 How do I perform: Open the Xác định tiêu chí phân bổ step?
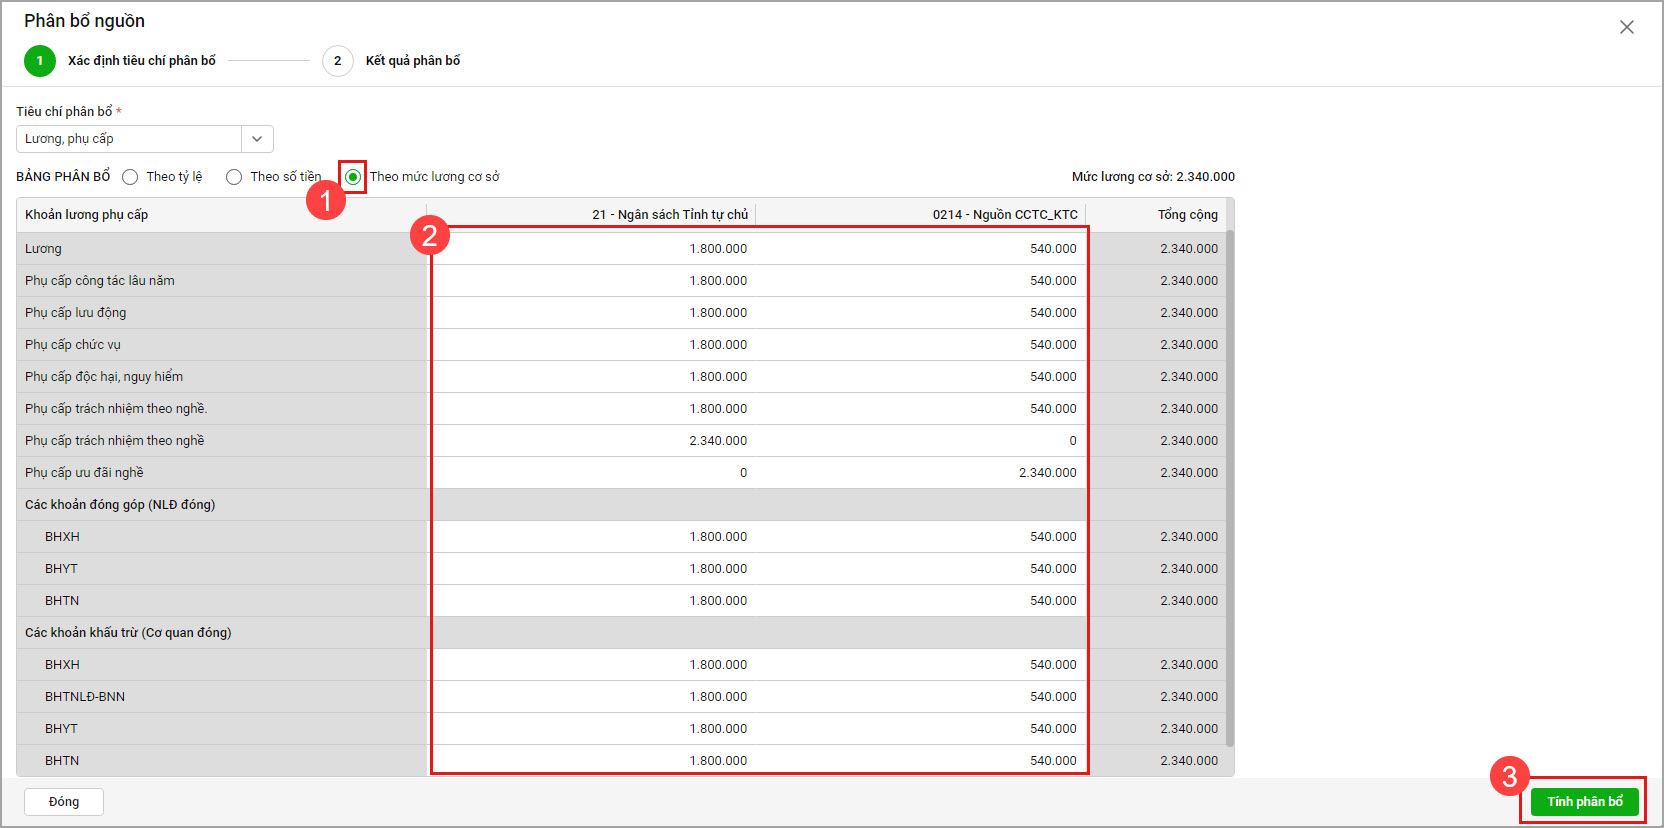pos(141,61)
